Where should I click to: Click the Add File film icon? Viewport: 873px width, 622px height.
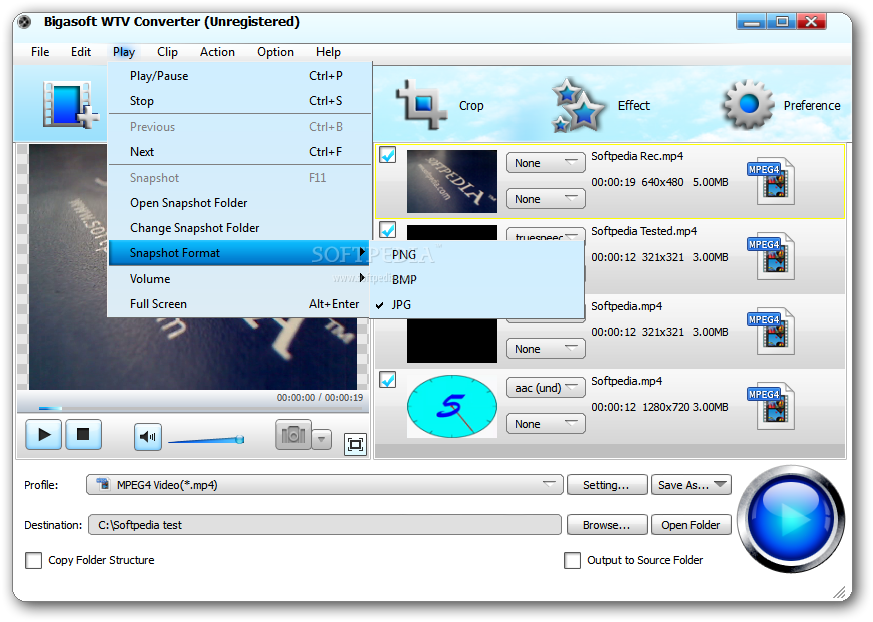70,105
